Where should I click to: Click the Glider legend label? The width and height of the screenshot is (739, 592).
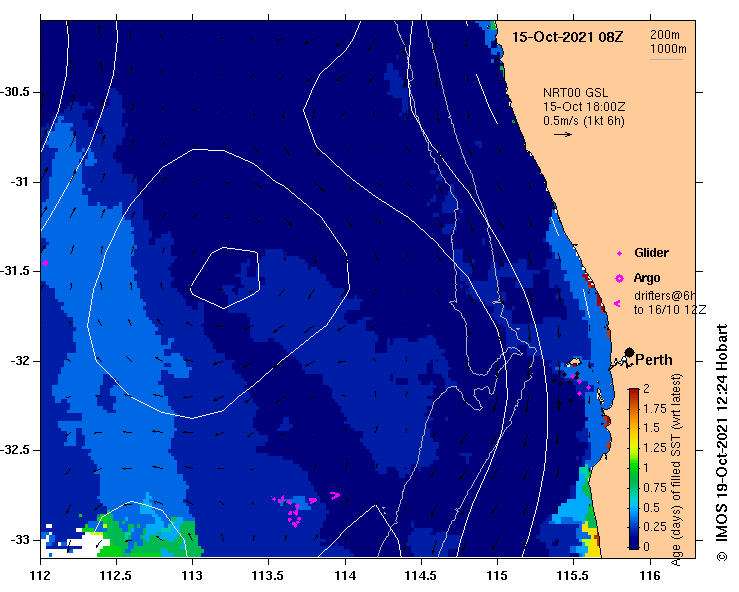point(651,253)
